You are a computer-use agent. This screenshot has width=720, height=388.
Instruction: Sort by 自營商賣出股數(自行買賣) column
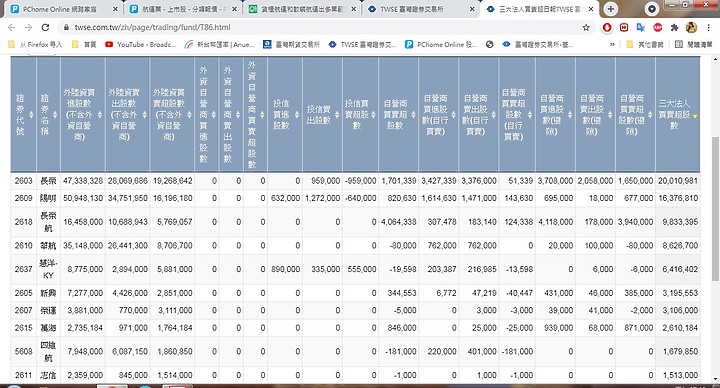pos(478,114)
